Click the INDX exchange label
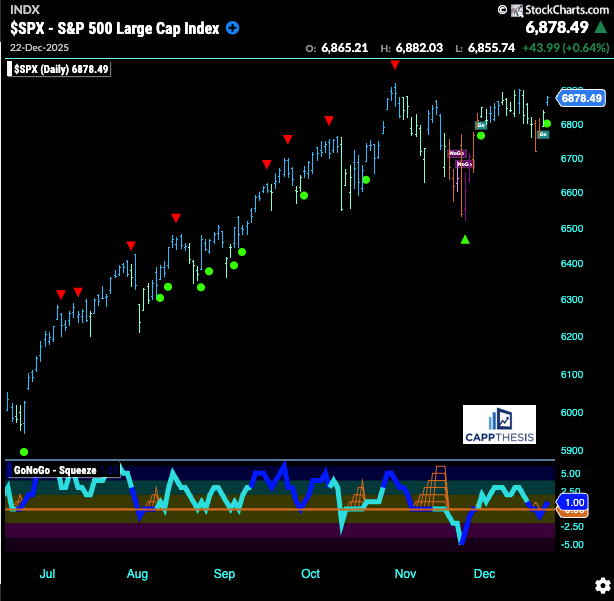Image resolution: width=614 pixels, height=601 pixels. click(x=25, y=10)
